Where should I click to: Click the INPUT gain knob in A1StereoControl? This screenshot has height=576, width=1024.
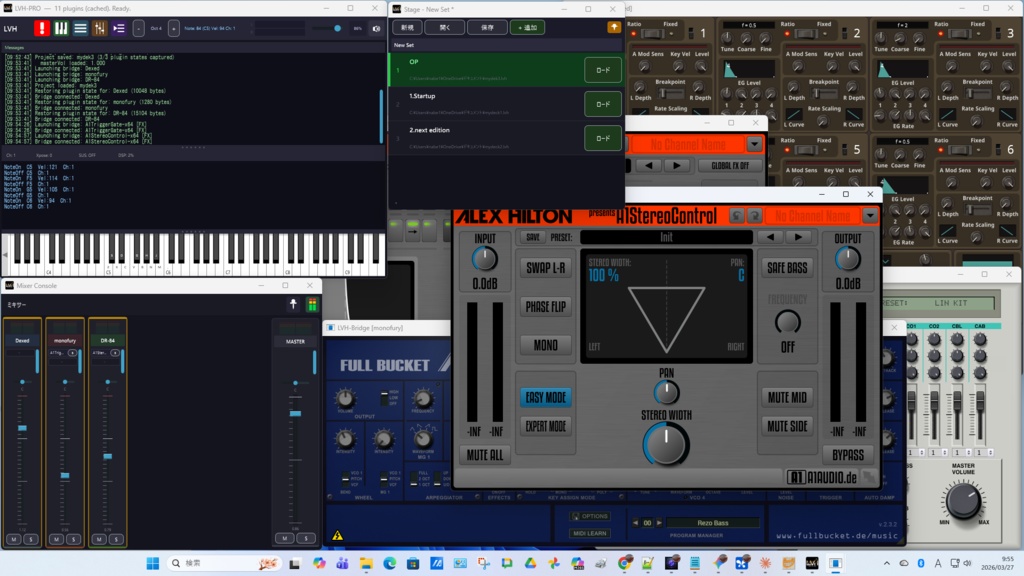(x=485, y=259)
